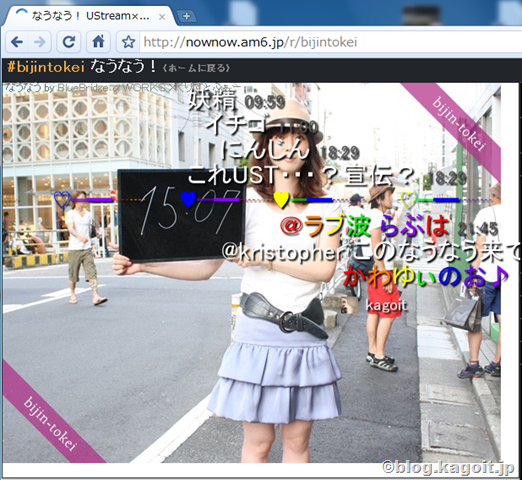522x480 pixels.
Task: Click the browser forward arrow button
Action: [40, 42]
